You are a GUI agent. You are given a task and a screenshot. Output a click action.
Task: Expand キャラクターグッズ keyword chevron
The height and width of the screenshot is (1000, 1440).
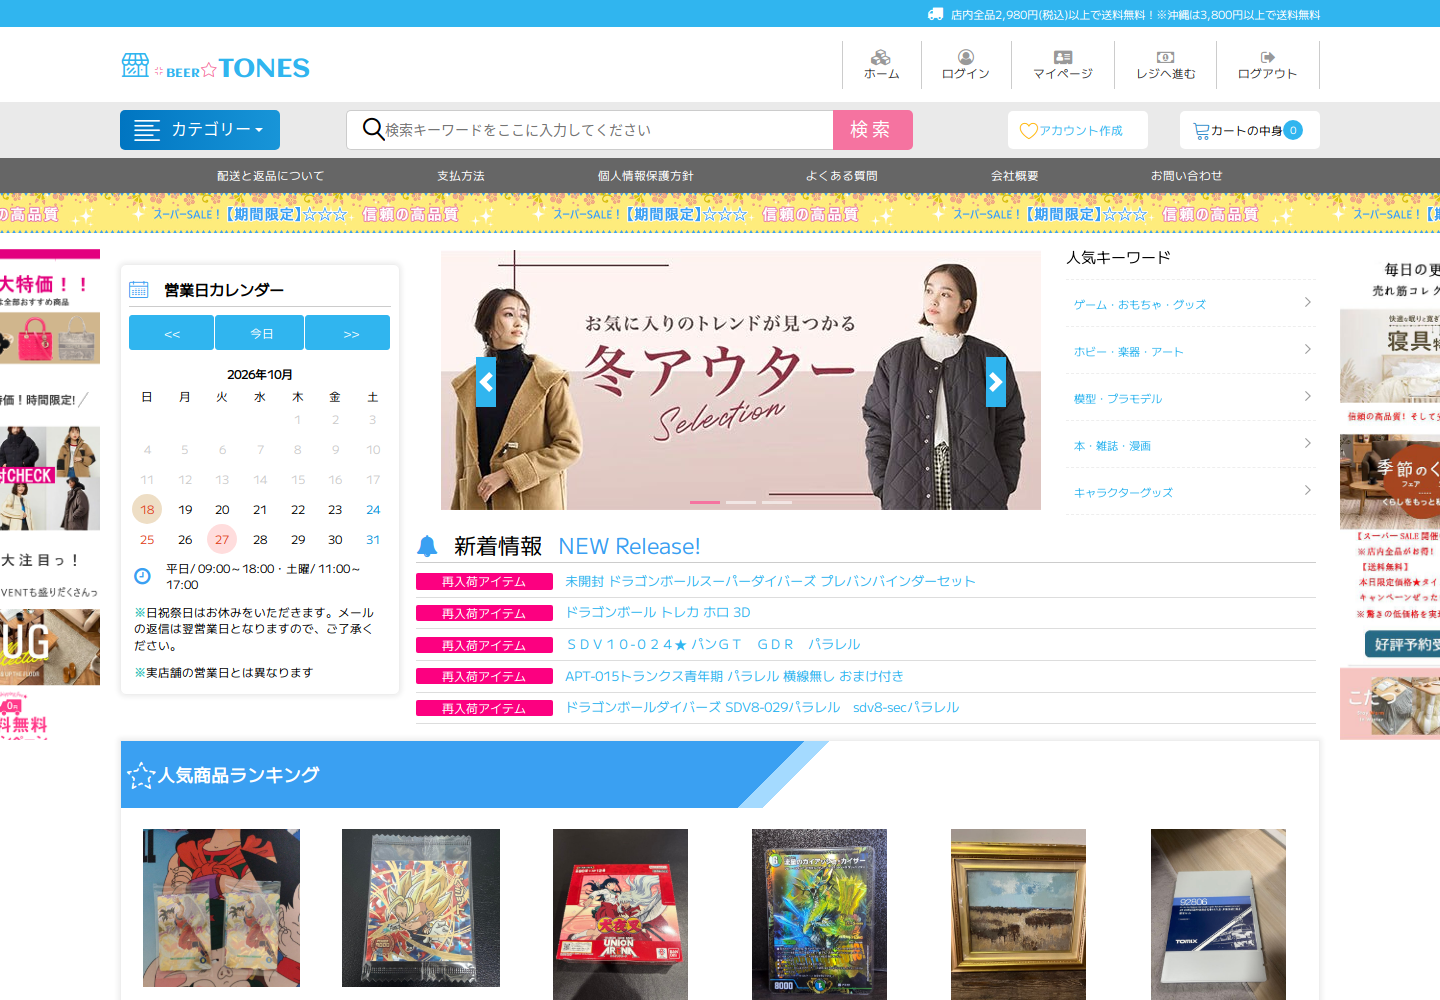(x=1307, y=490)
